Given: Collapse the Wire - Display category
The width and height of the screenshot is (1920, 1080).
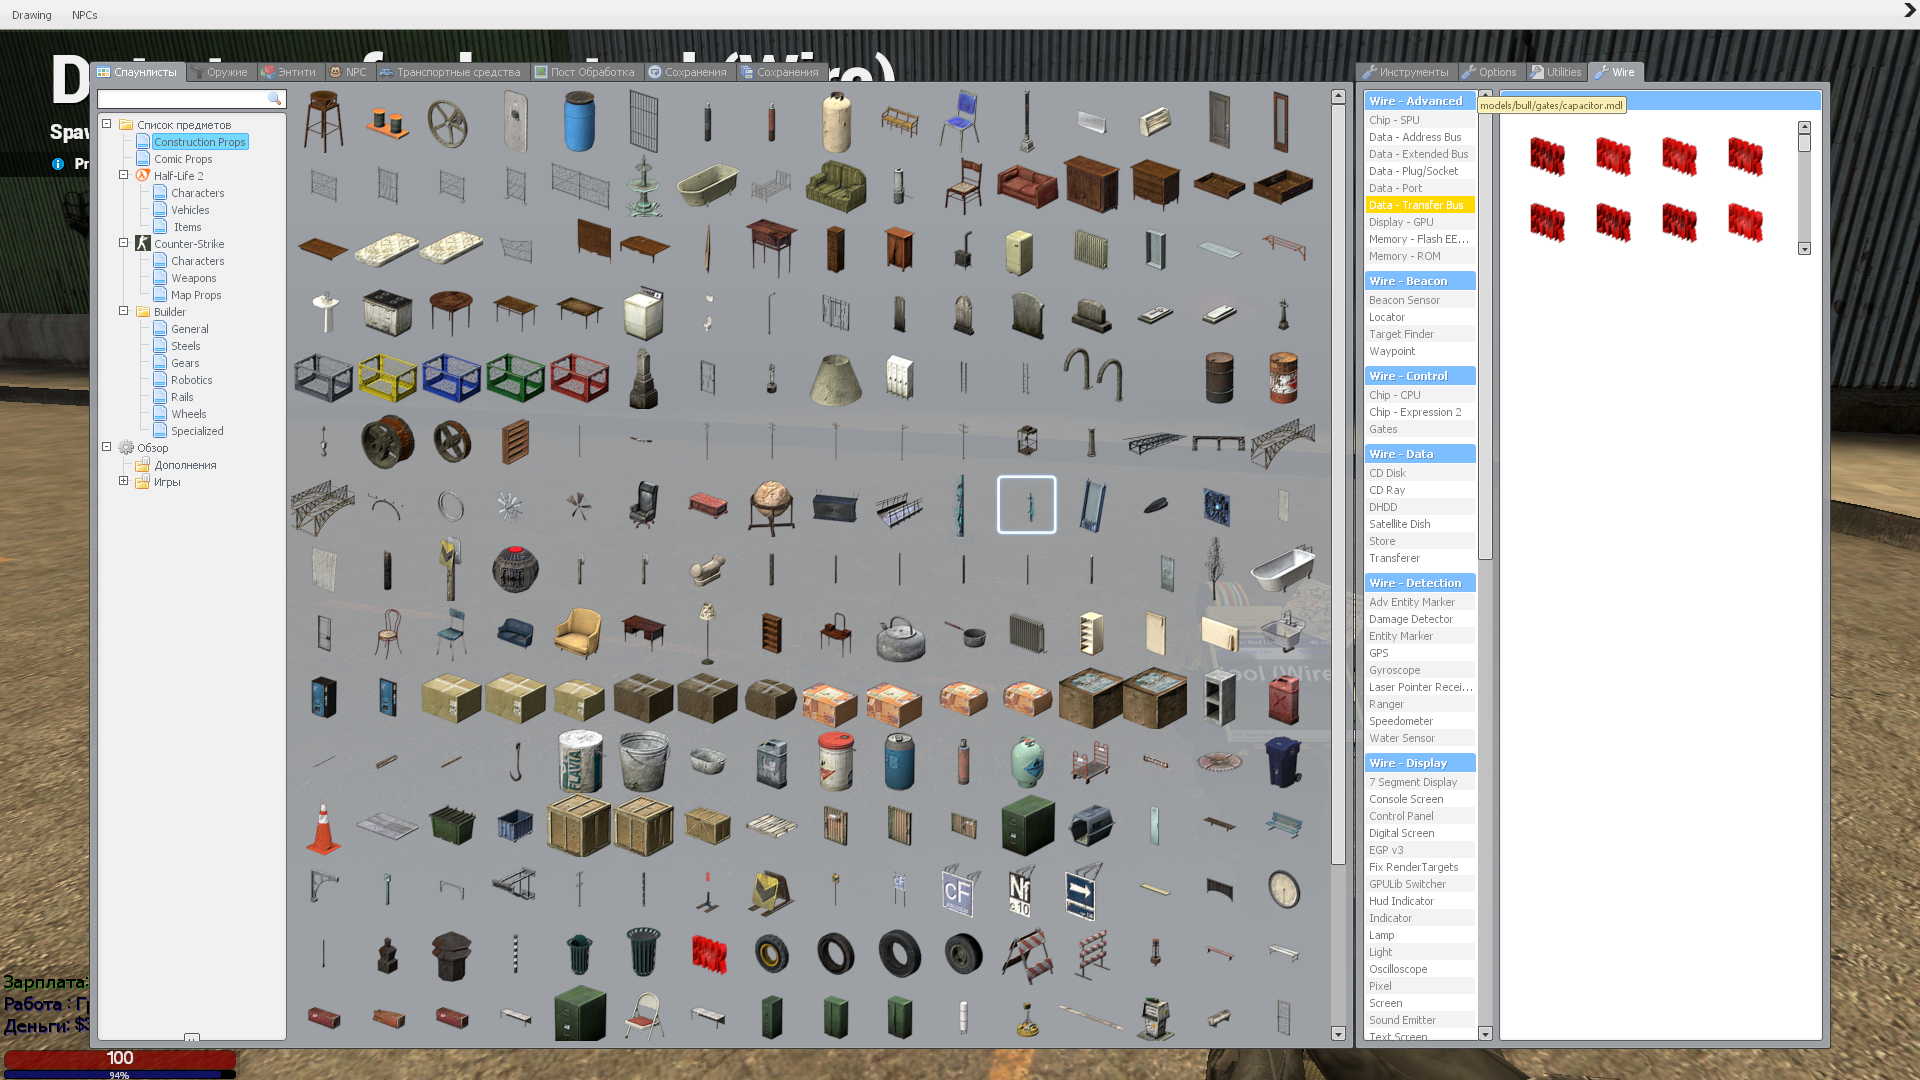Looking at the screenshot, I should 1420,763.
